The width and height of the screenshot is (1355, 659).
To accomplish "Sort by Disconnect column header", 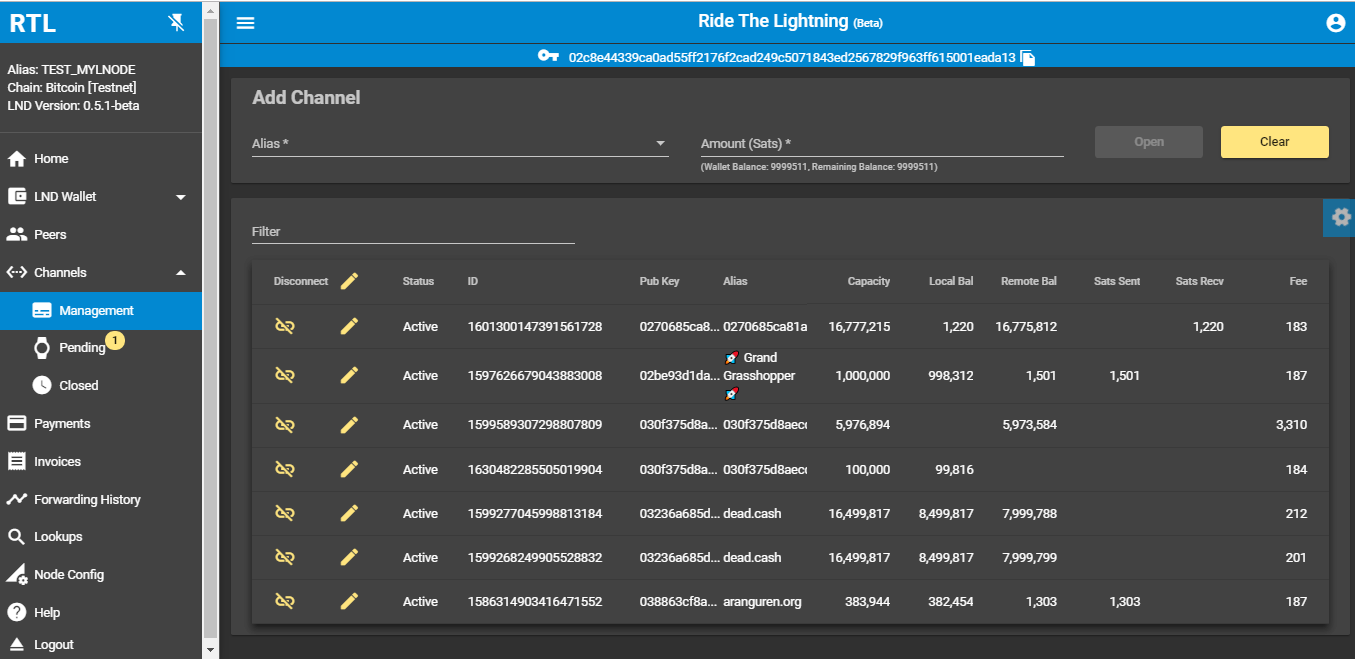I will coord(301,281).
